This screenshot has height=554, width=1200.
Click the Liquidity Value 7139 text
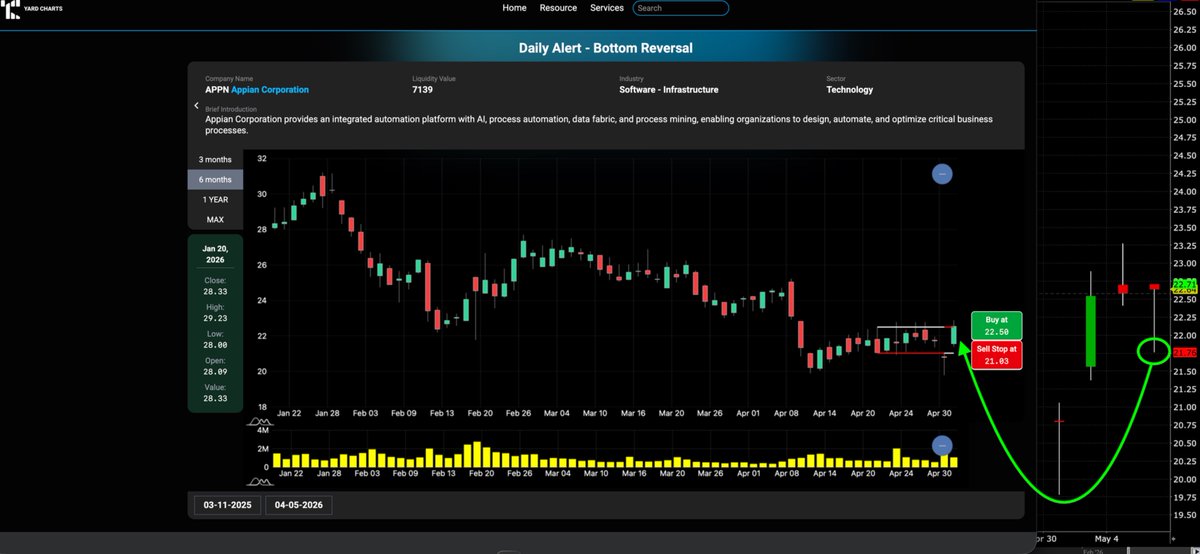[421, 90]
